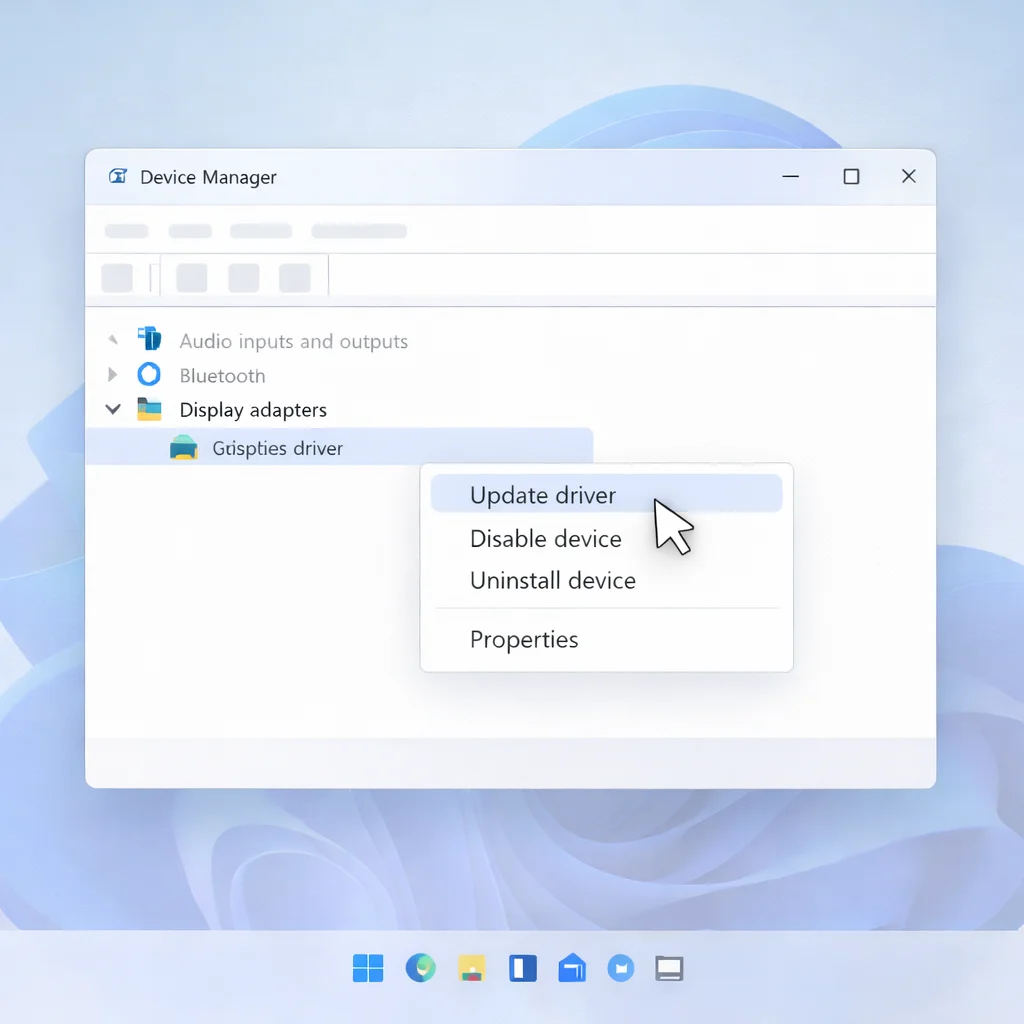
Task: Click the Display adapters folder icon
Action: click(x=150, y=409)
